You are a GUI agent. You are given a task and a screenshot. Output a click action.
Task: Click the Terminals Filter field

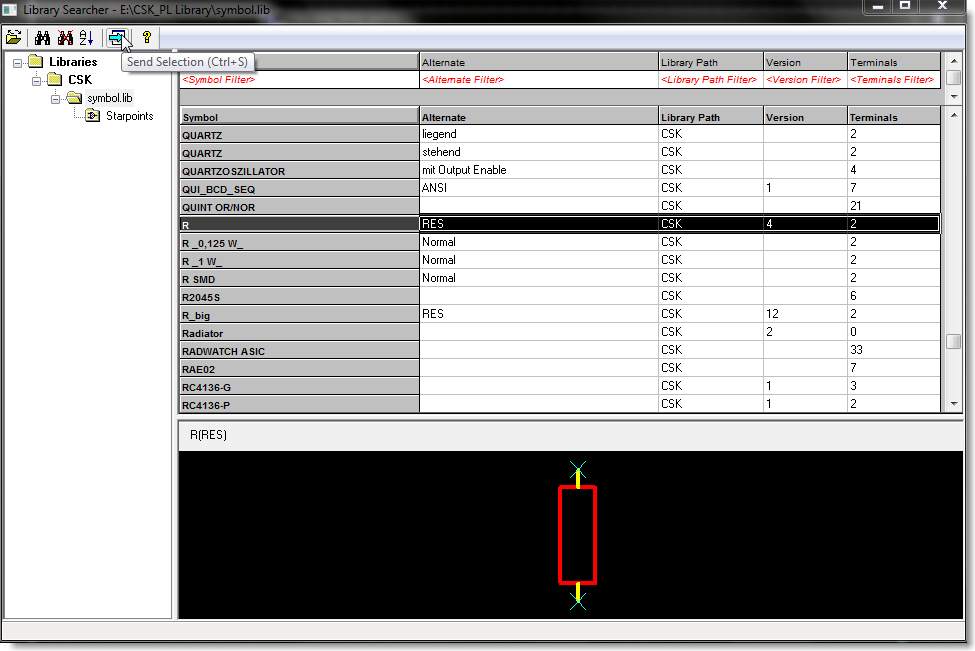coord(893,80)
